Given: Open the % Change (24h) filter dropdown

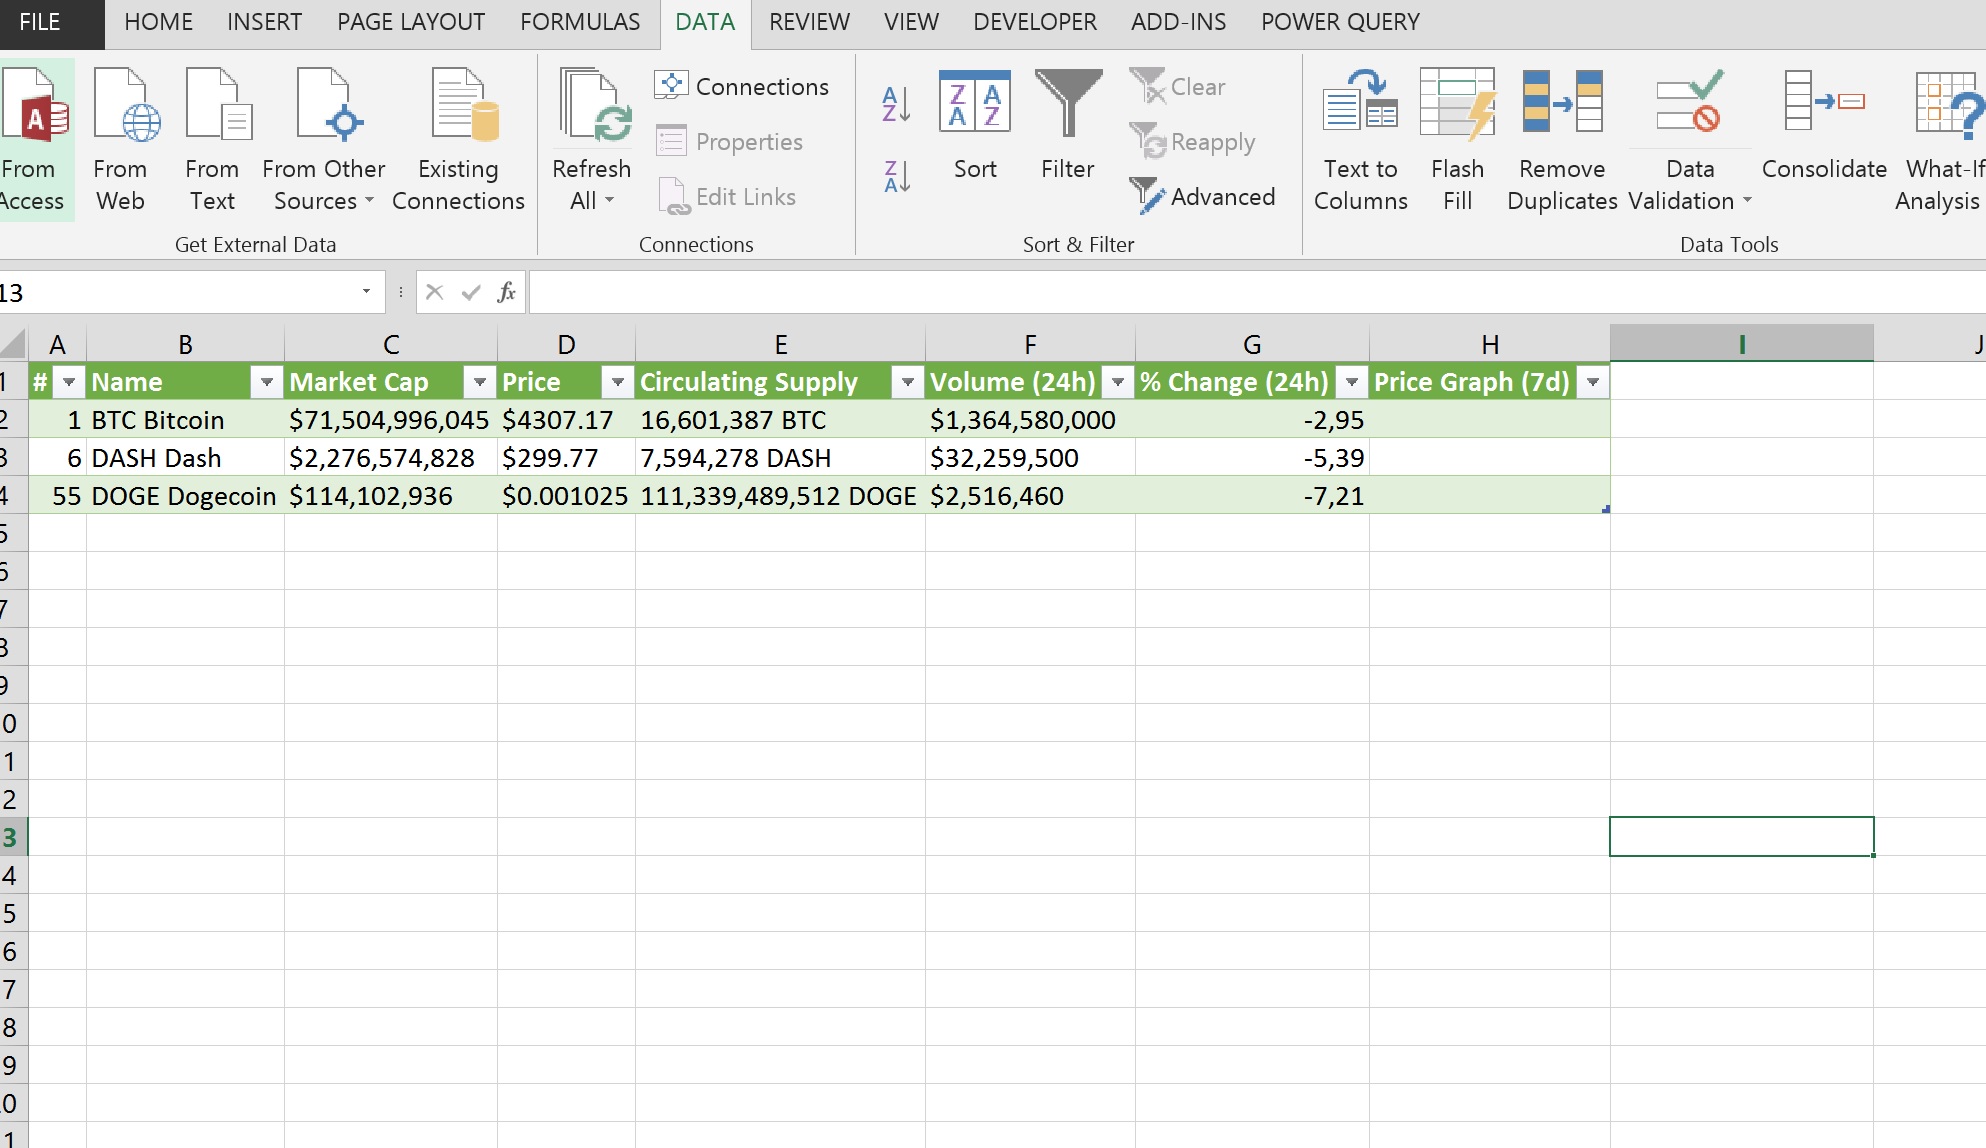Looking at the screenshot, I should pos(1352,382).
